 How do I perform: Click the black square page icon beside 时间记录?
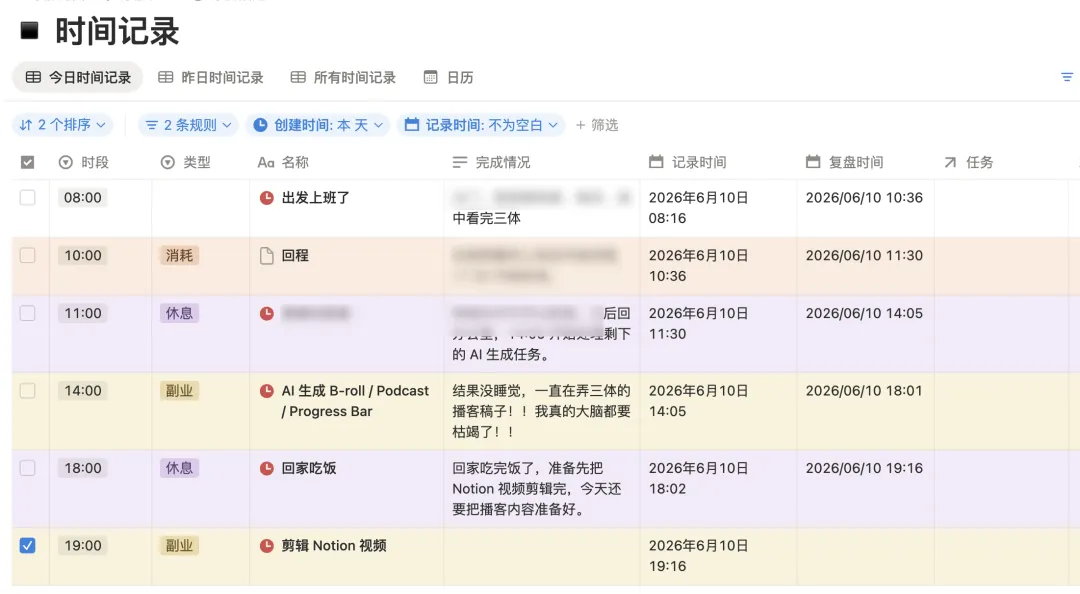coord(30,30)
